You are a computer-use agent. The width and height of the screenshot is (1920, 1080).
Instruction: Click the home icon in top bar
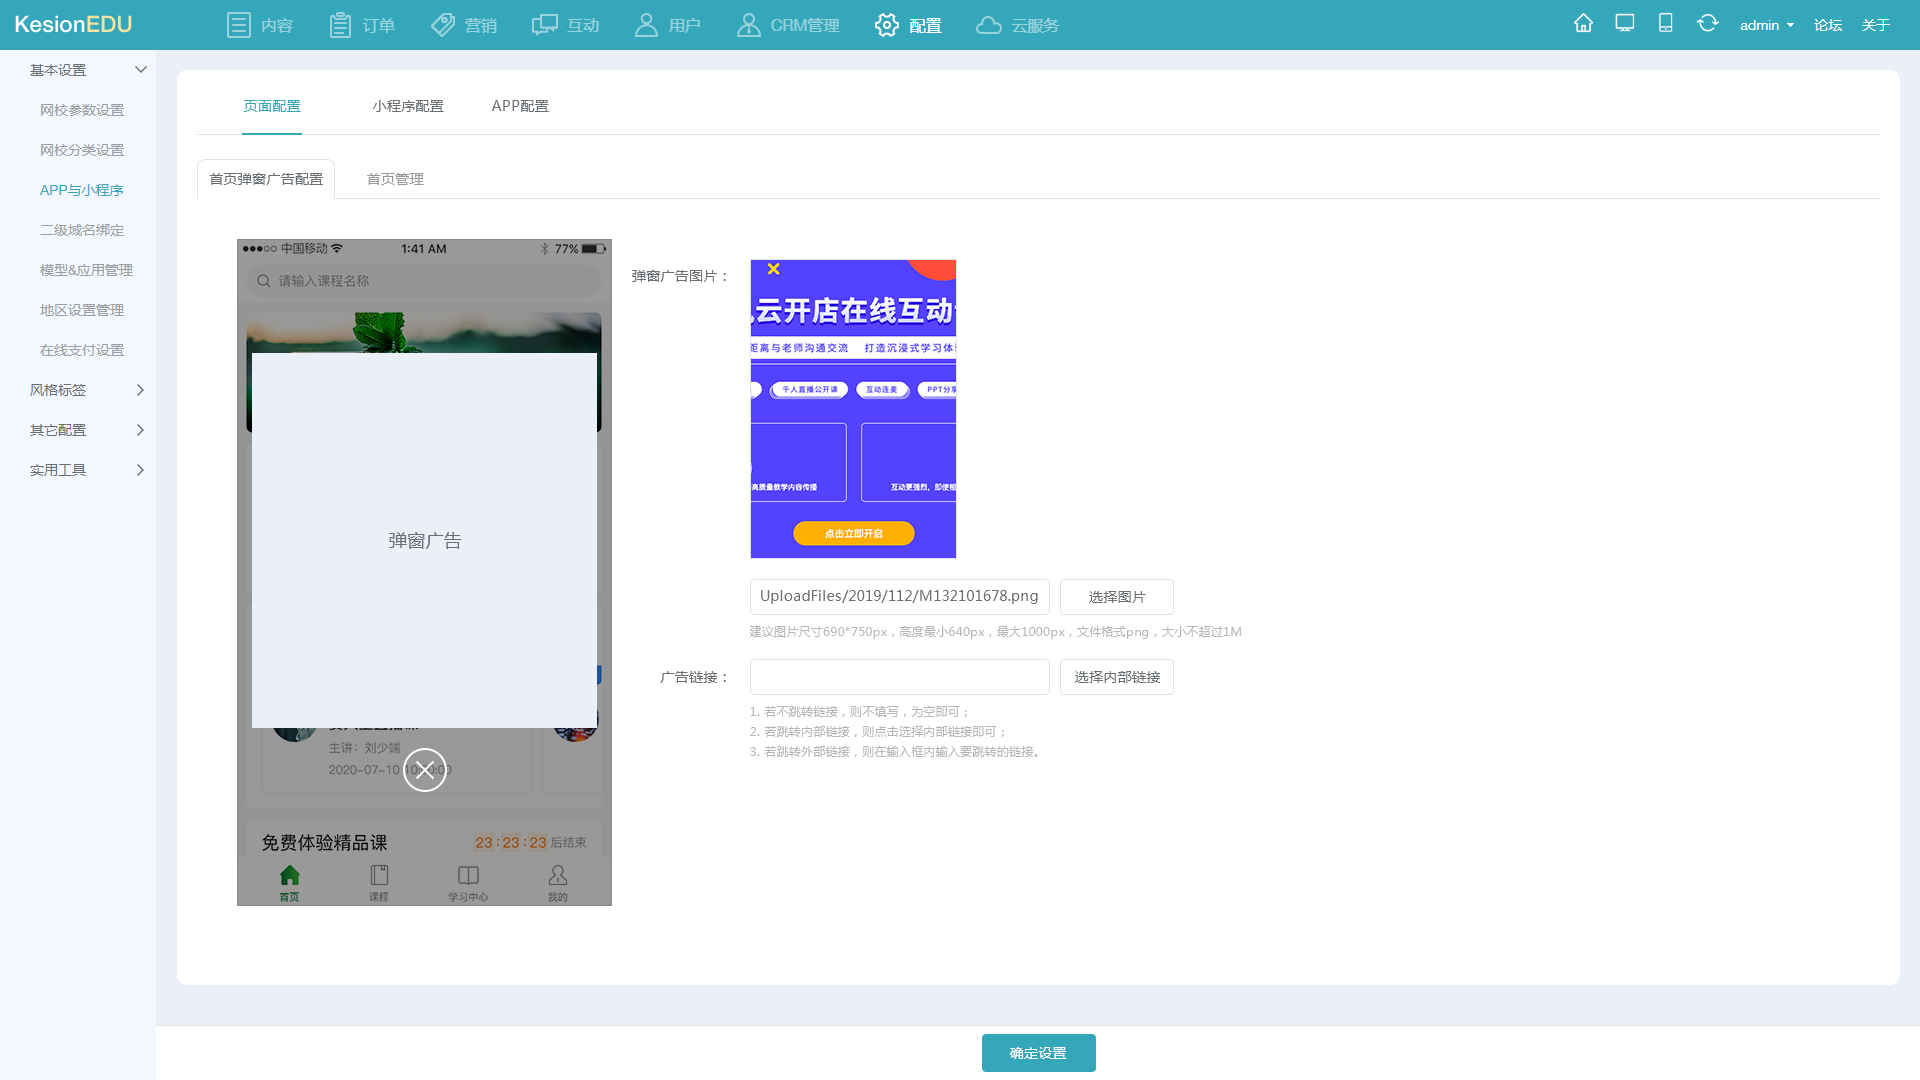coord(1583,22)
